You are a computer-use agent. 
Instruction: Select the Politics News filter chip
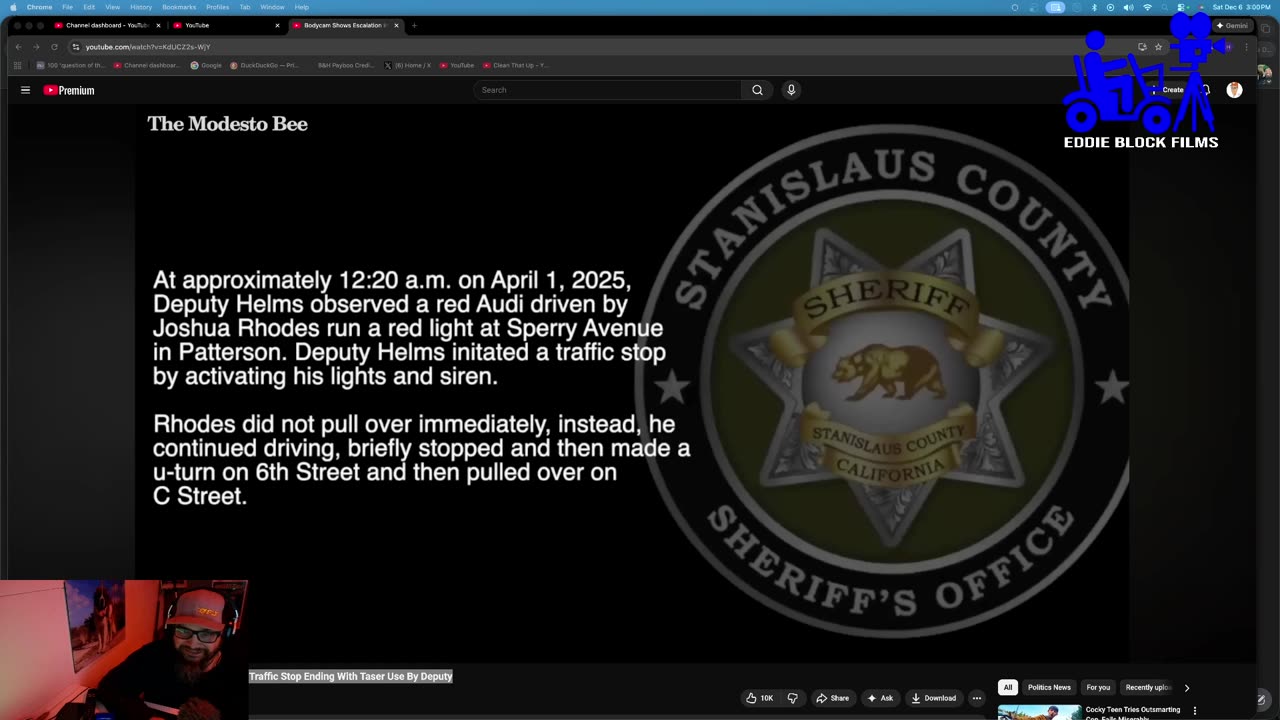(x=1049, y=687)
